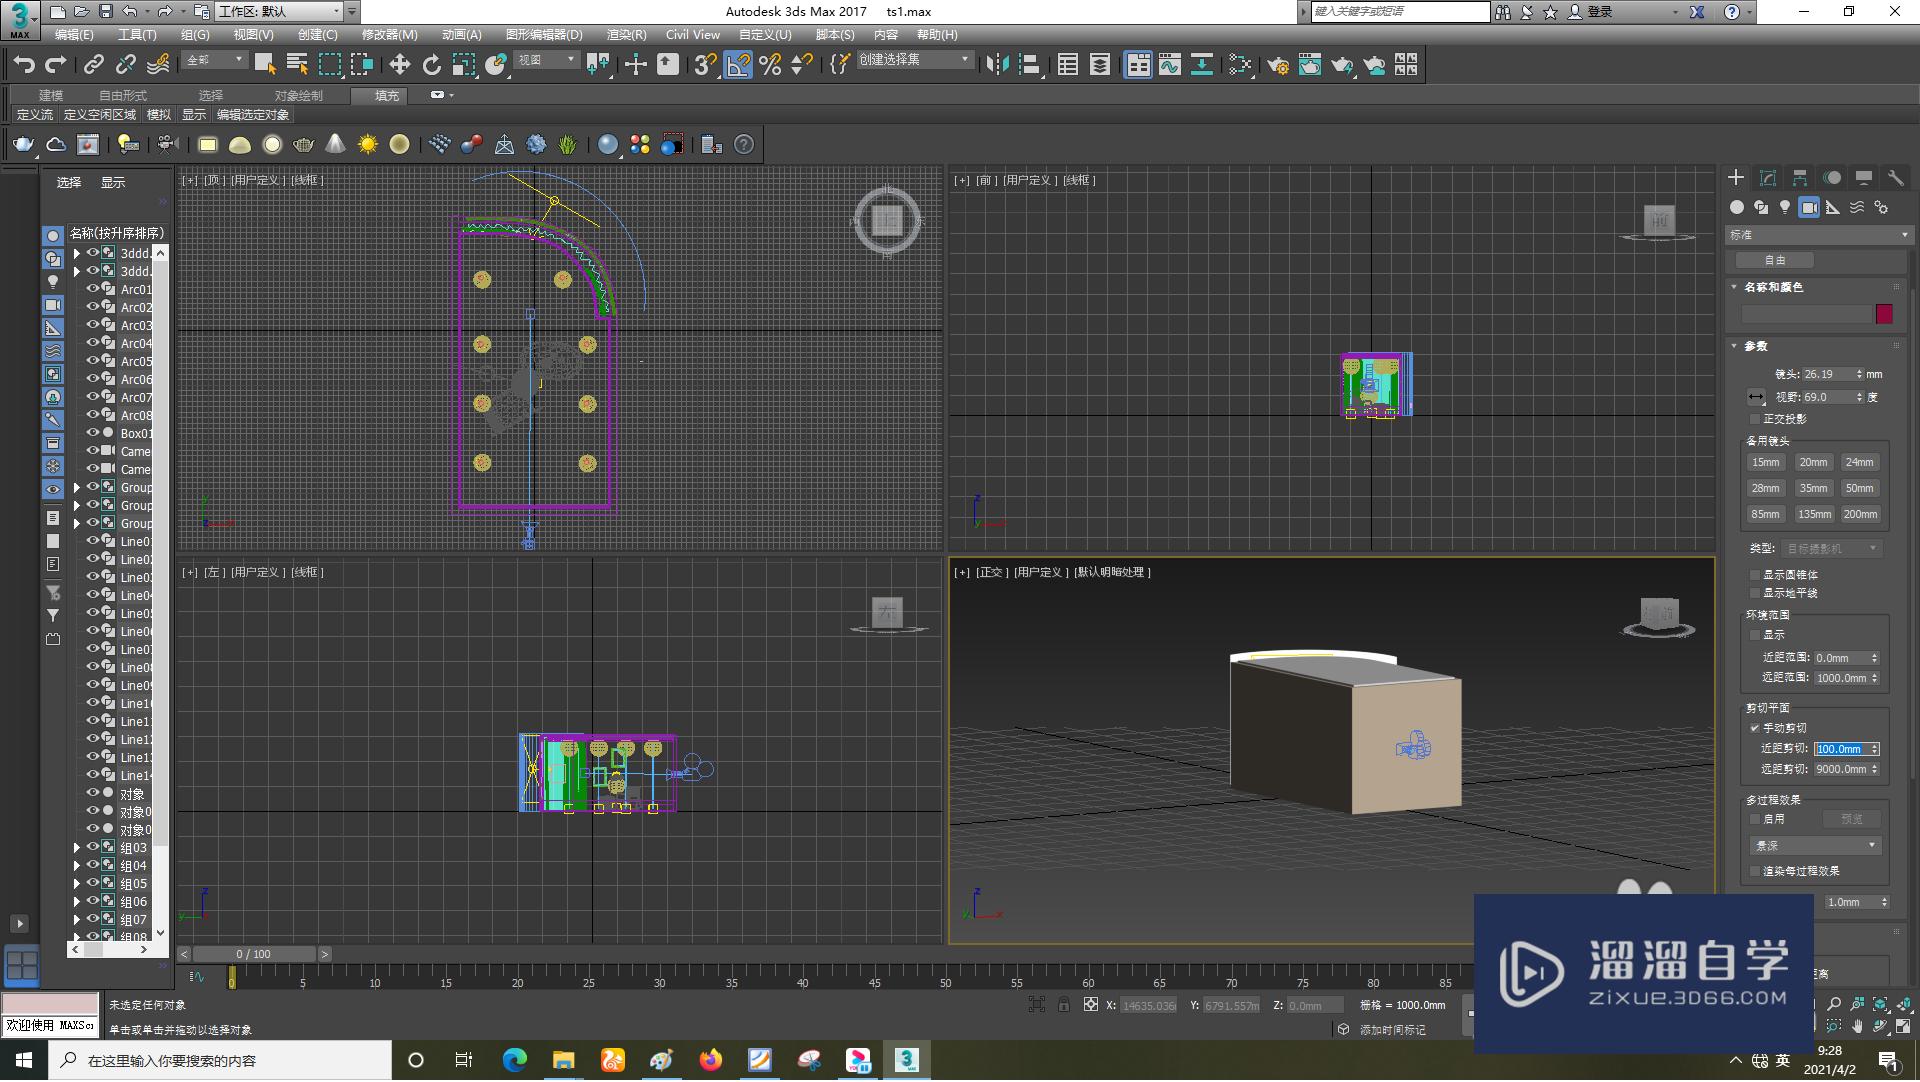Switch to the 对象绘制 ribbon tab
Screen dimensions: 1920x1082
(x=299, y=96)
